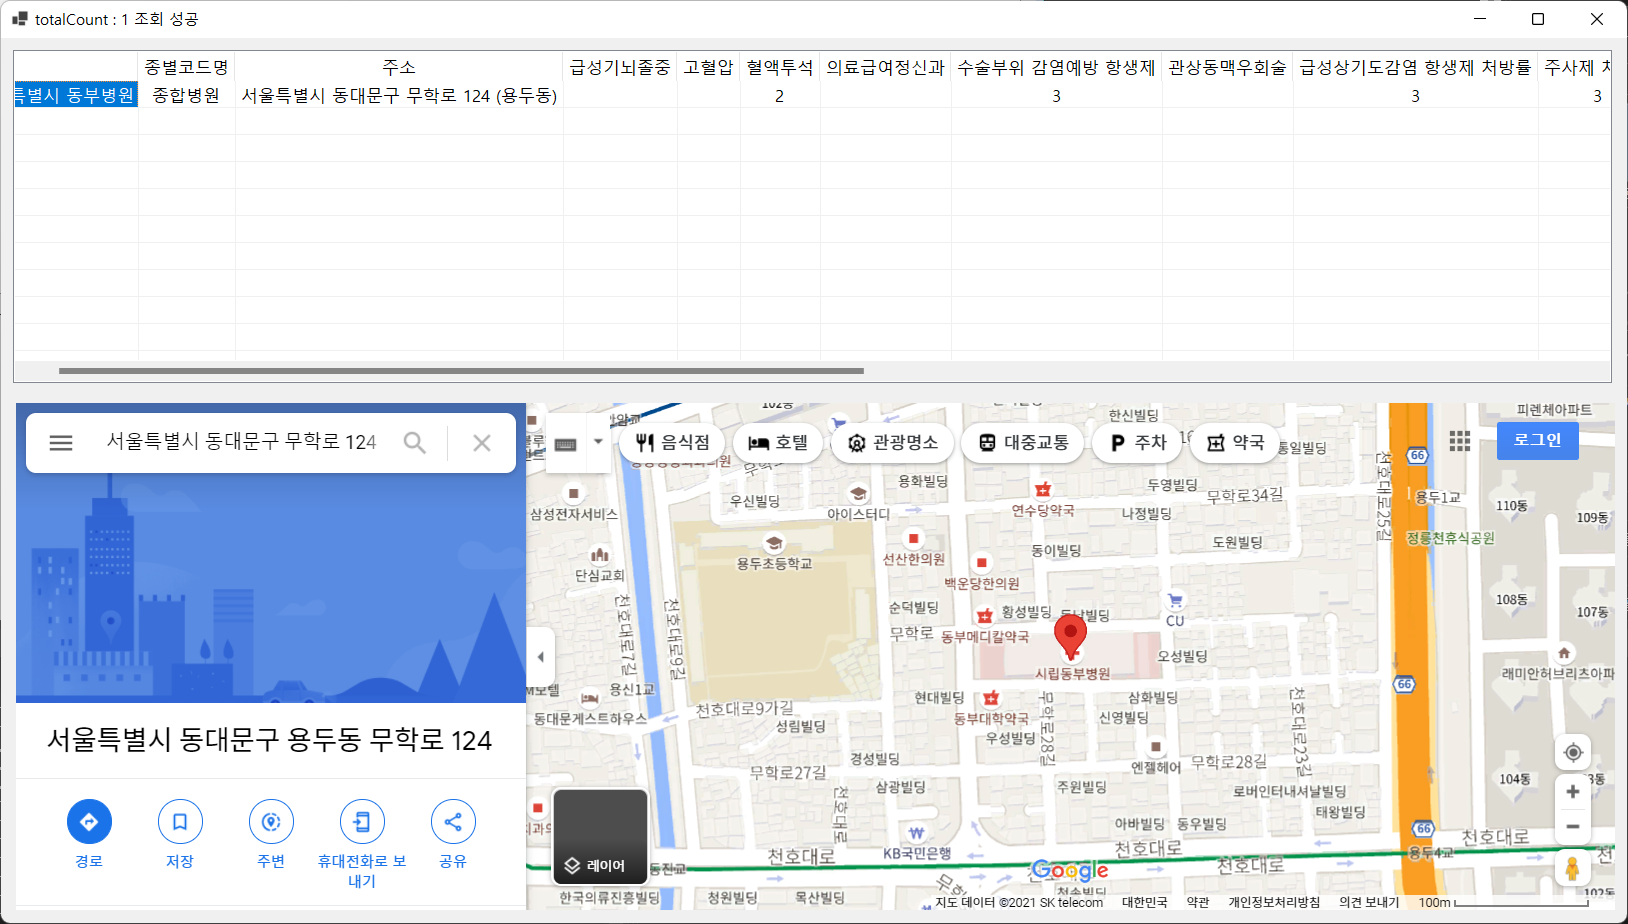Open the 레이어 layers thumbnail

601,837
